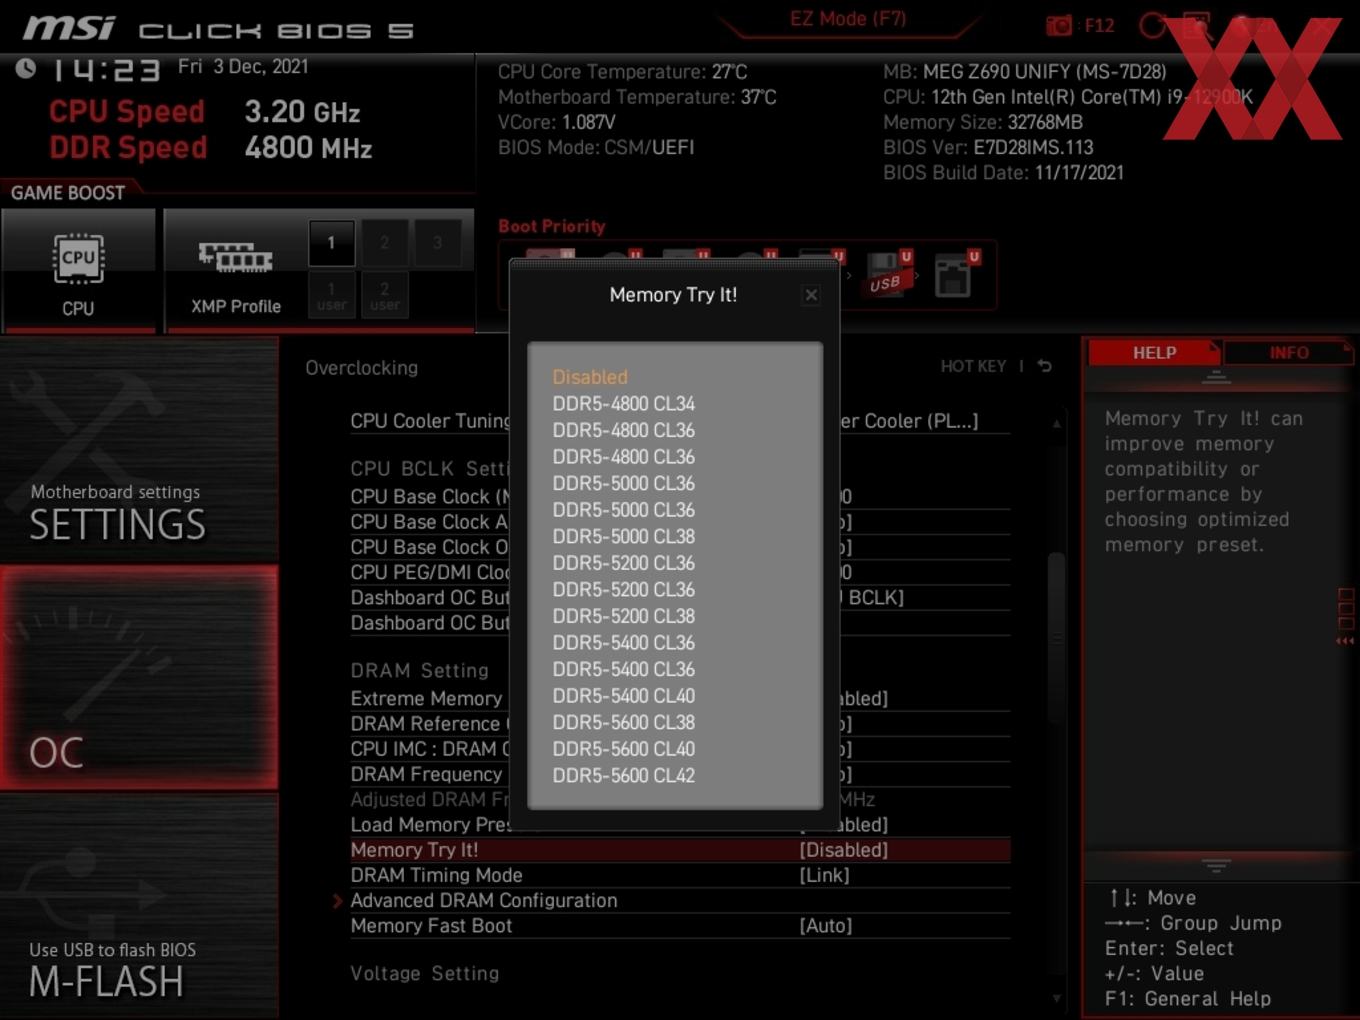Click the MSI logo

(69, 29)
